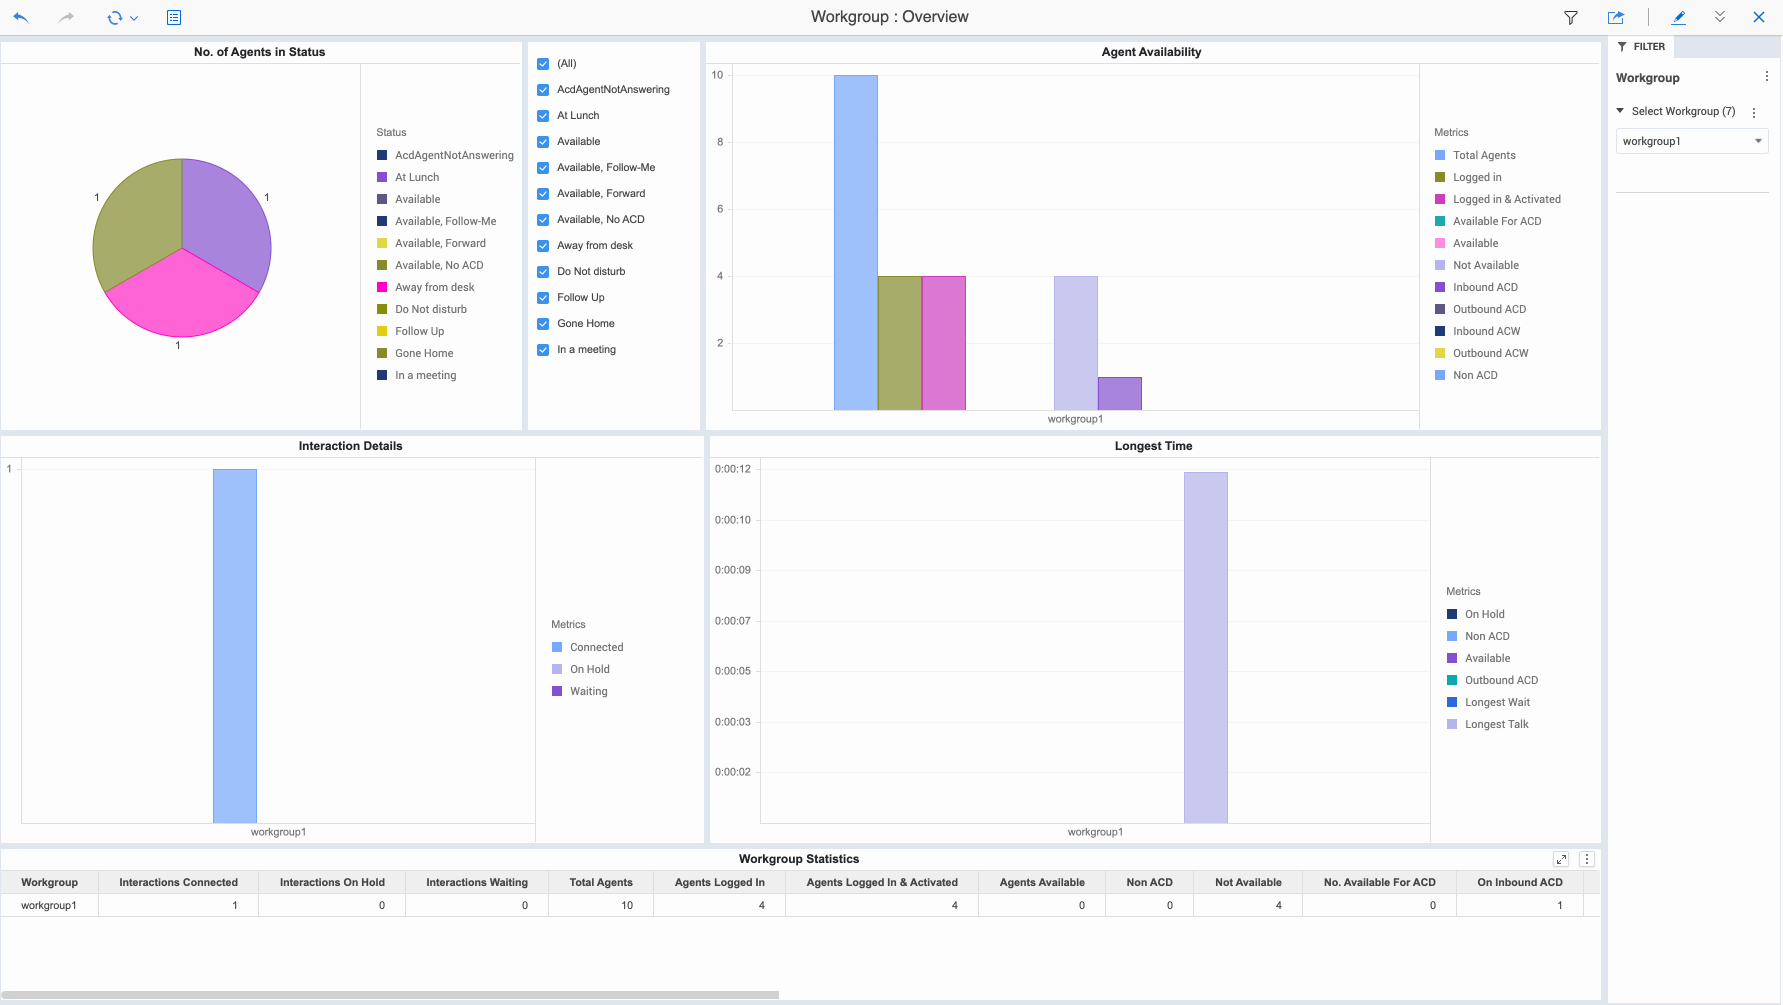The width and height of the screenshot is (1783, 1005).
Task: Uncheck the (All) status checkbox
Action: pyautogui.click(x=543, y=63)
